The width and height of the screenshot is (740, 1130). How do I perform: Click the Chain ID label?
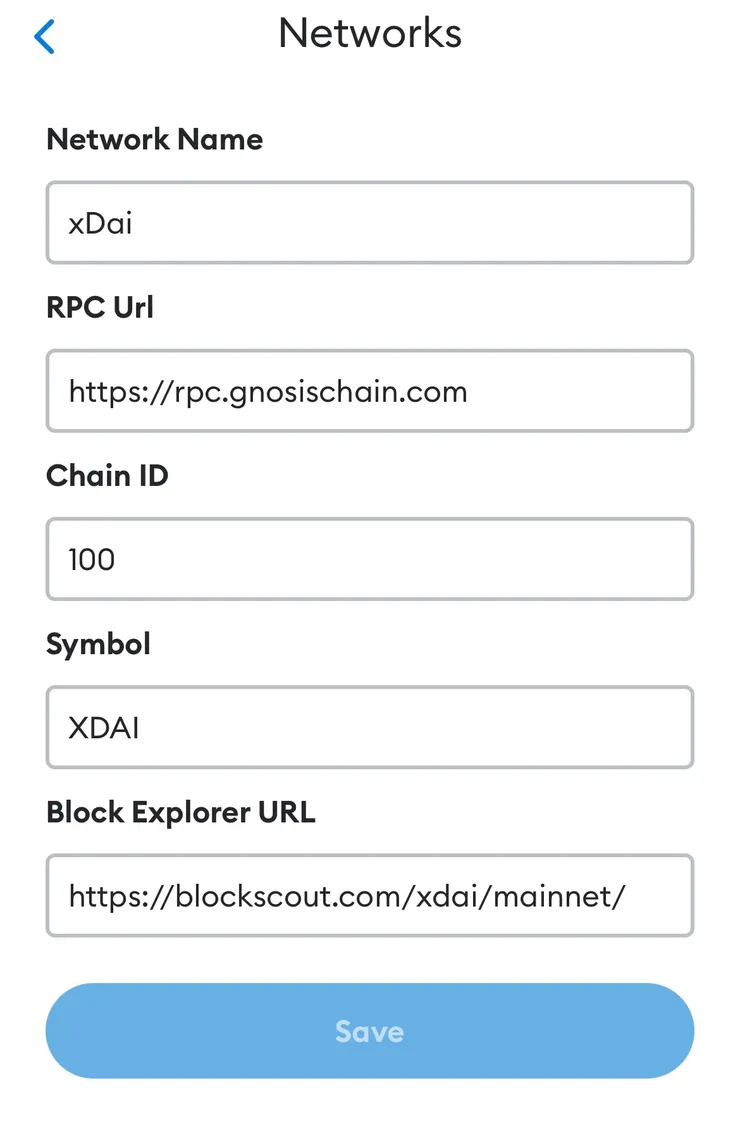(x=107, y=475)
